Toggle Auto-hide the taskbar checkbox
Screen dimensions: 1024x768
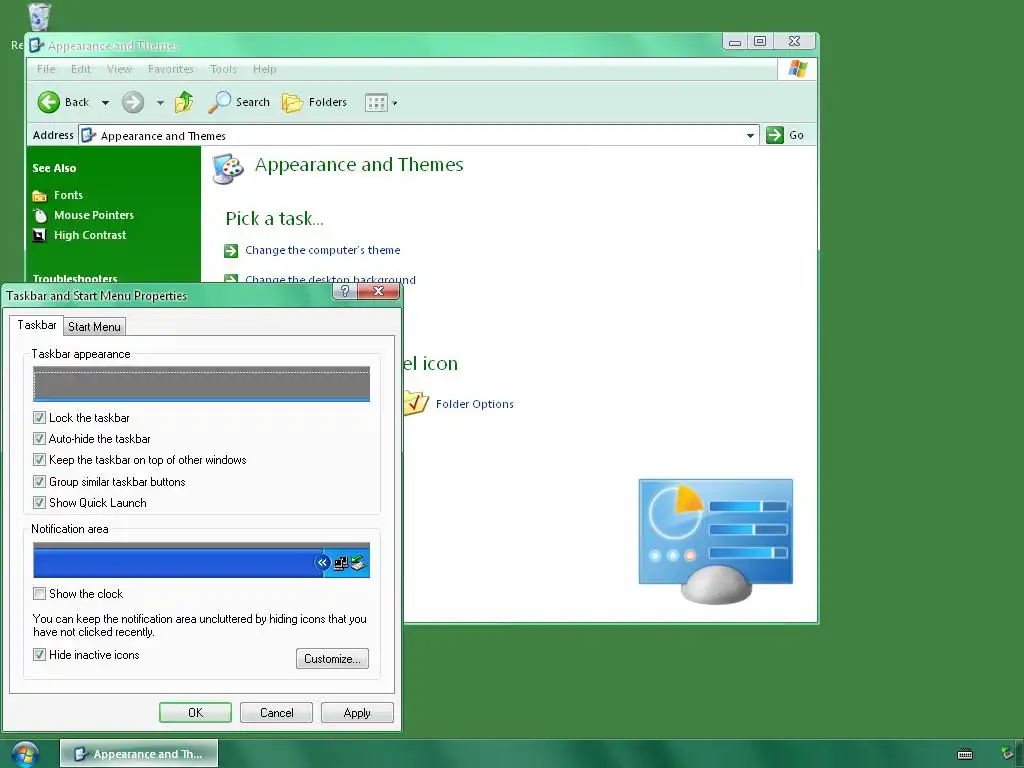tap(39, 439)
